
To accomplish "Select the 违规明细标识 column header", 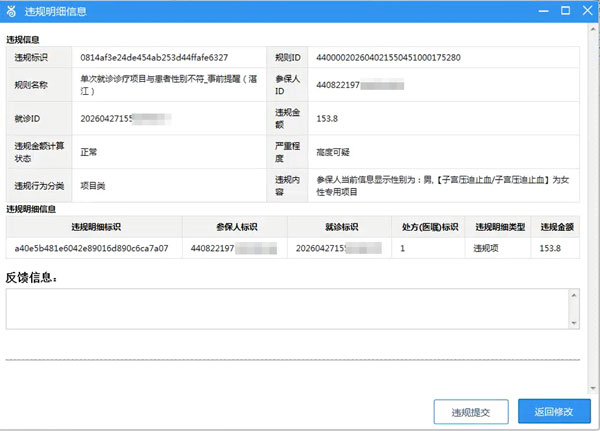I will 96,227.
